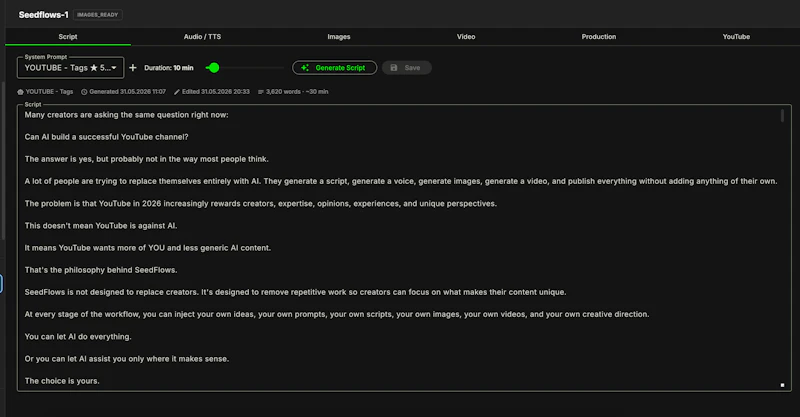Click the IMAGES_READY status badge

tap(97, 15)
